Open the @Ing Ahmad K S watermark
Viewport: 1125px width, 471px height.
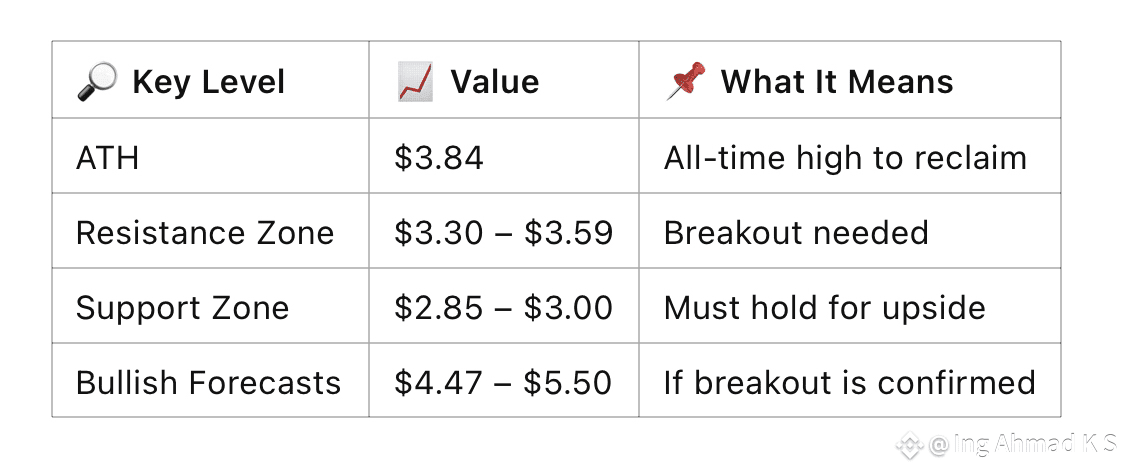1022,444
